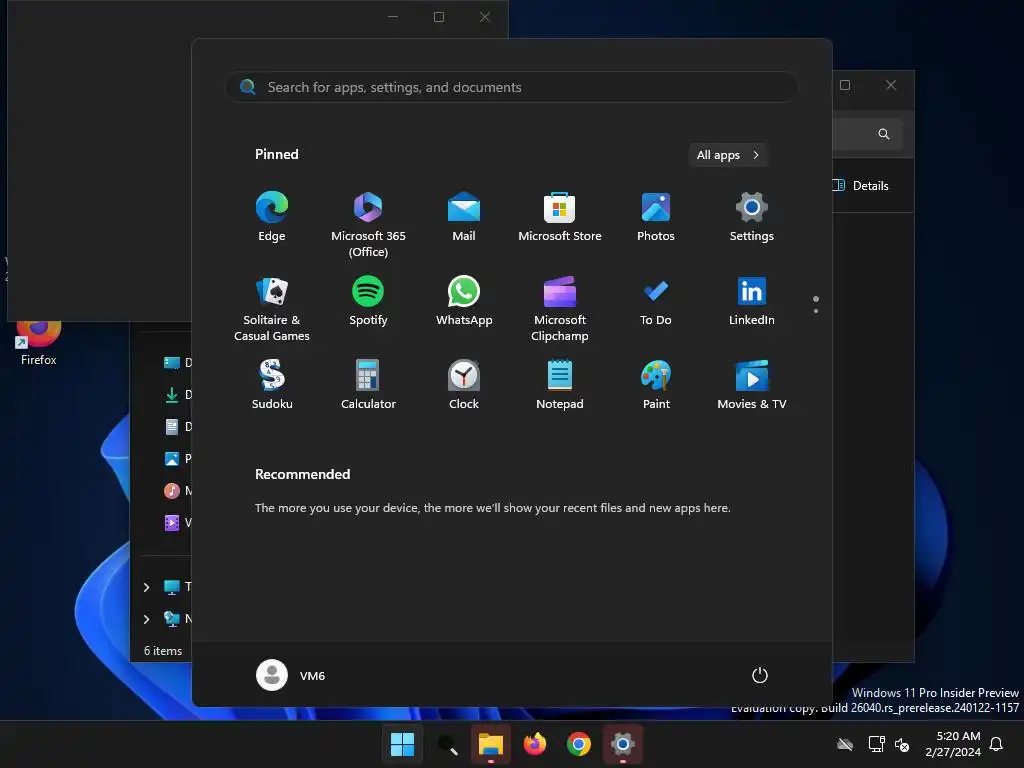Open the network status tray icon
The height and width of the screenshot is (768, 1024).
pyautogui.click(x=876, y=744)
